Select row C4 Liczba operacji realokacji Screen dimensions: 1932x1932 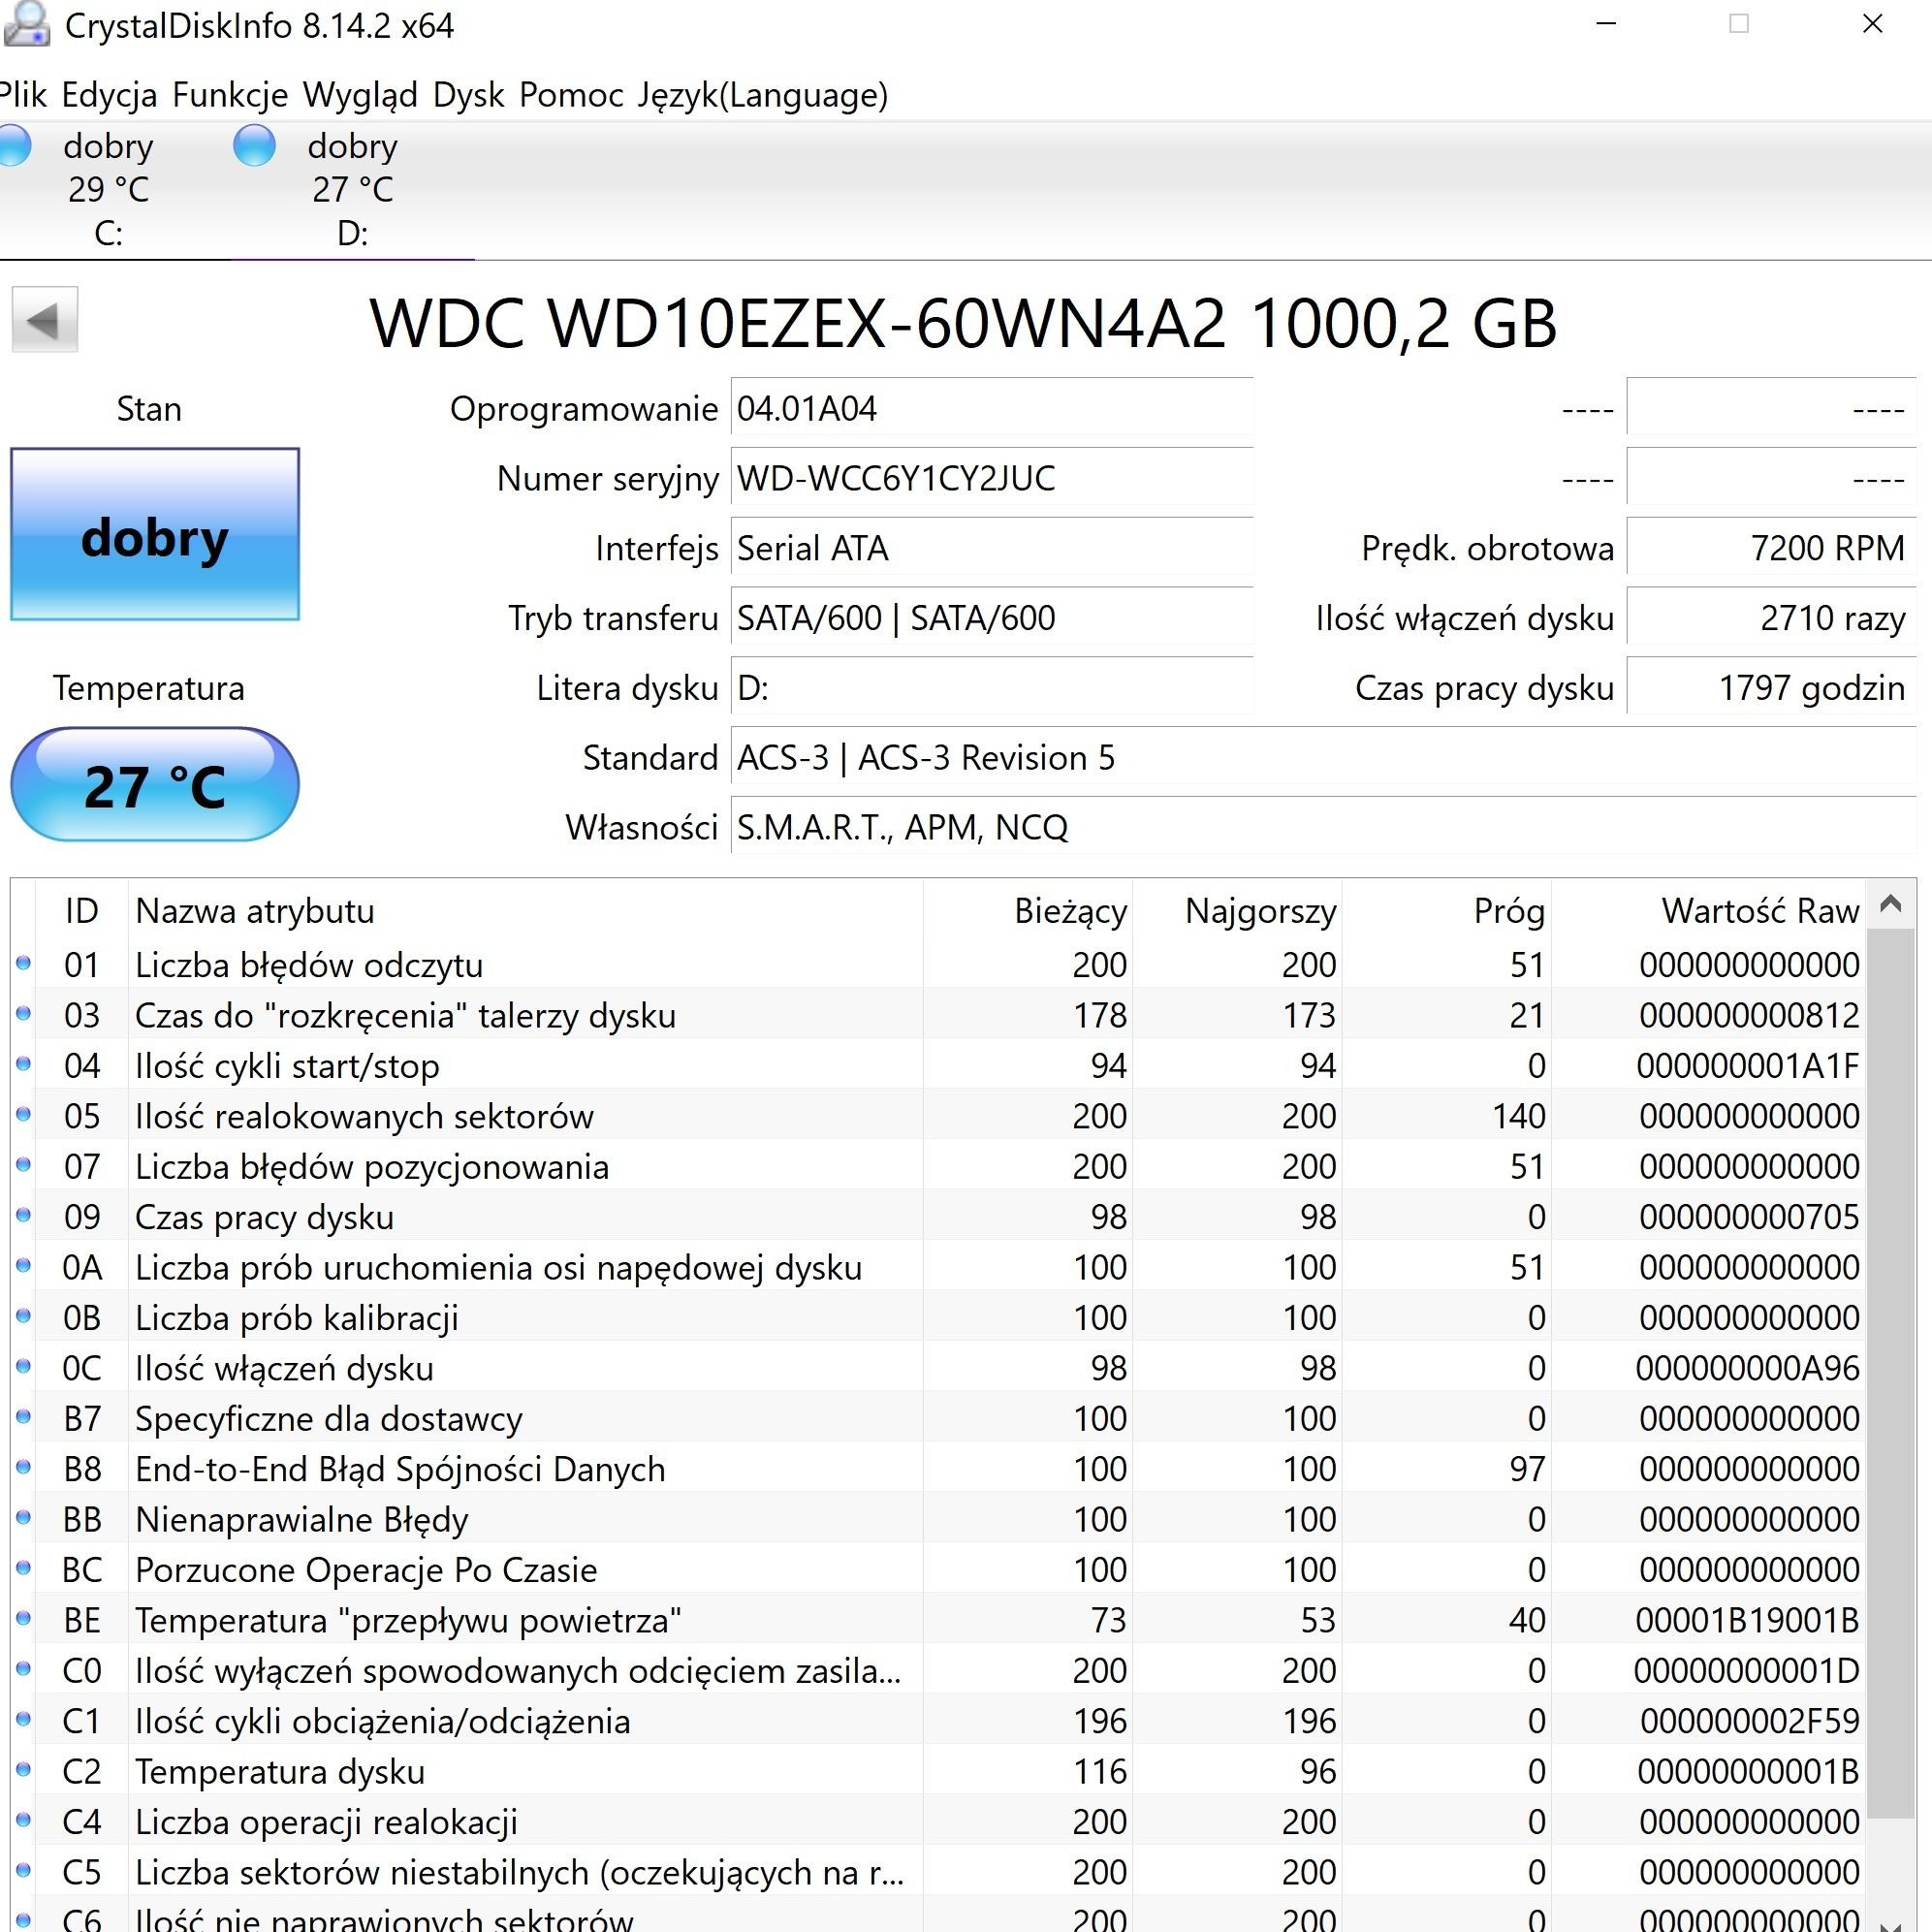[x=938, y=1822]
